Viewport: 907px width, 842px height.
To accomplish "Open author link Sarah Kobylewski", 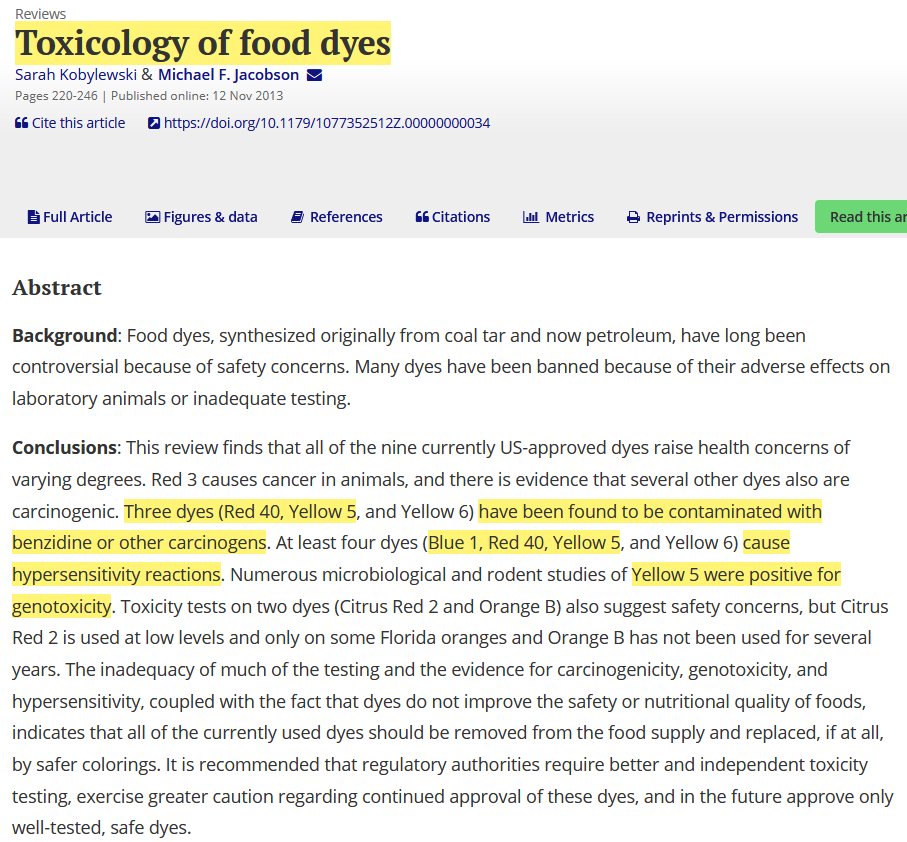I will [76, 75].
